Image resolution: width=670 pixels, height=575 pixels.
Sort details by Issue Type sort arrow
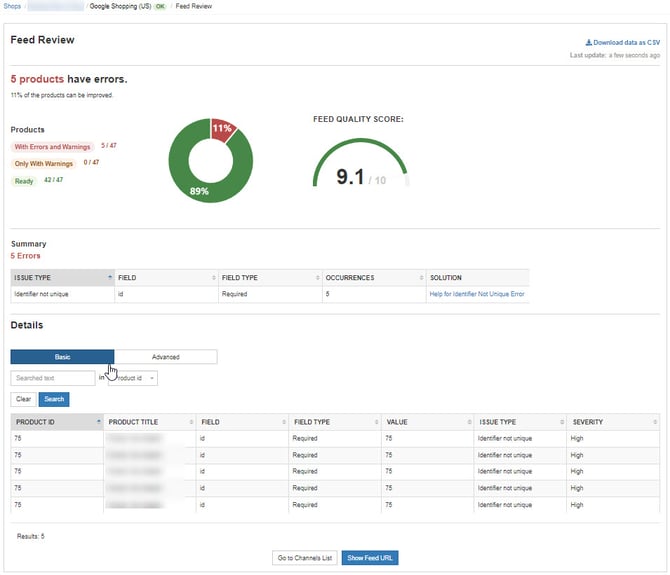pyautogui.click(x=562, y=422)
